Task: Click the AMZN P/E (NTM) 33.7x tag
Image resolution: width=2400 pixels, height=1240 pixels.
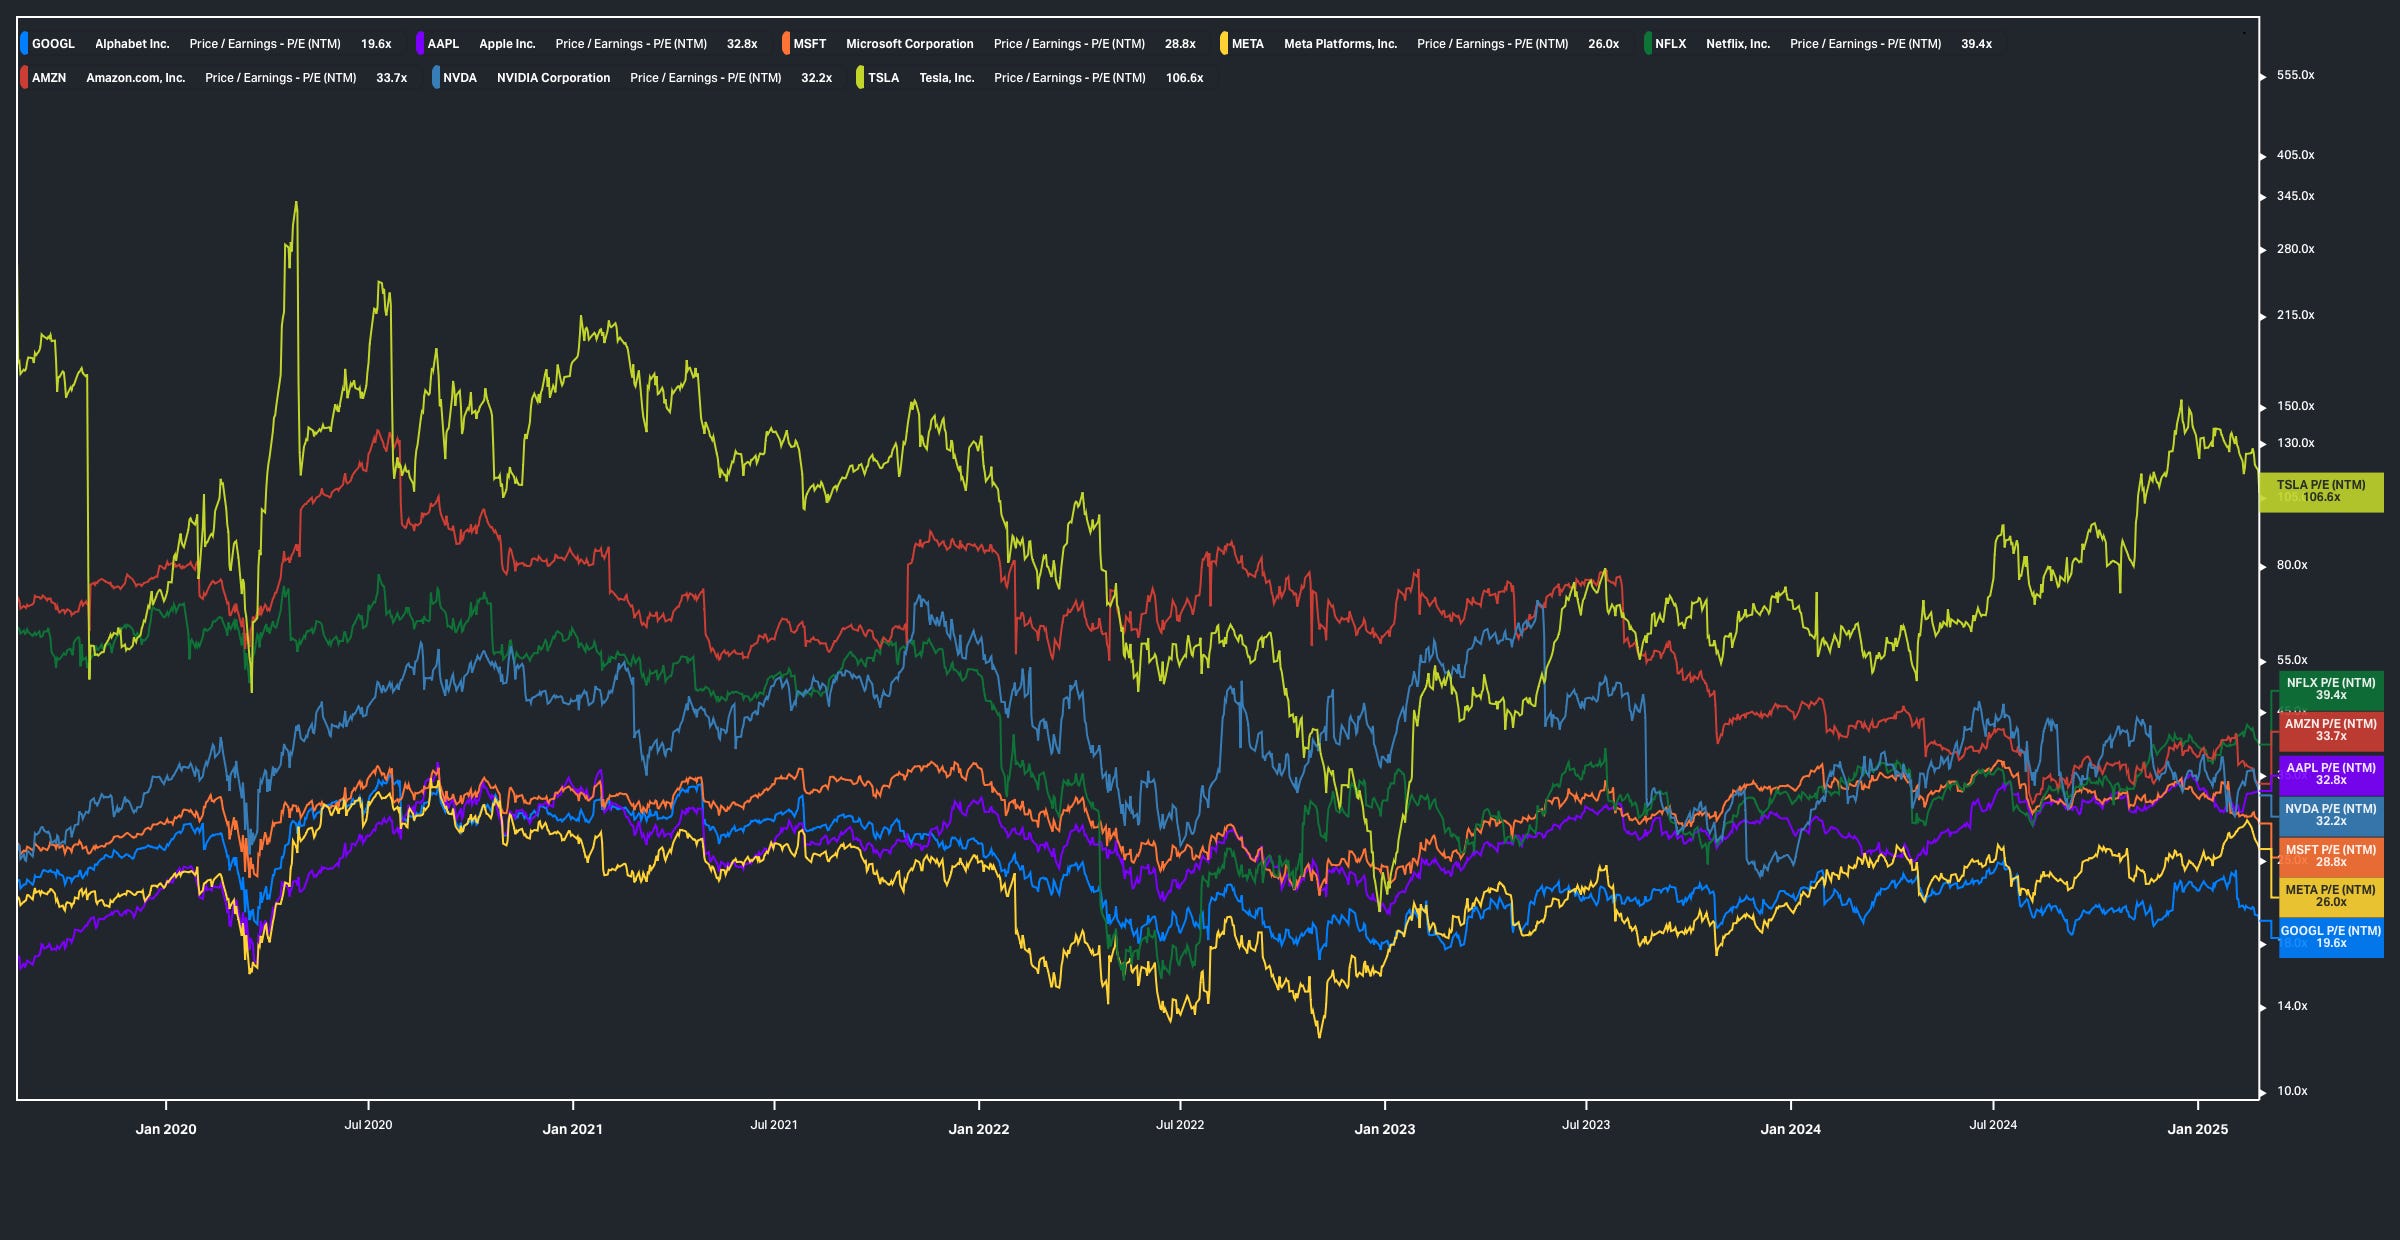Action: coord(2330,730)
